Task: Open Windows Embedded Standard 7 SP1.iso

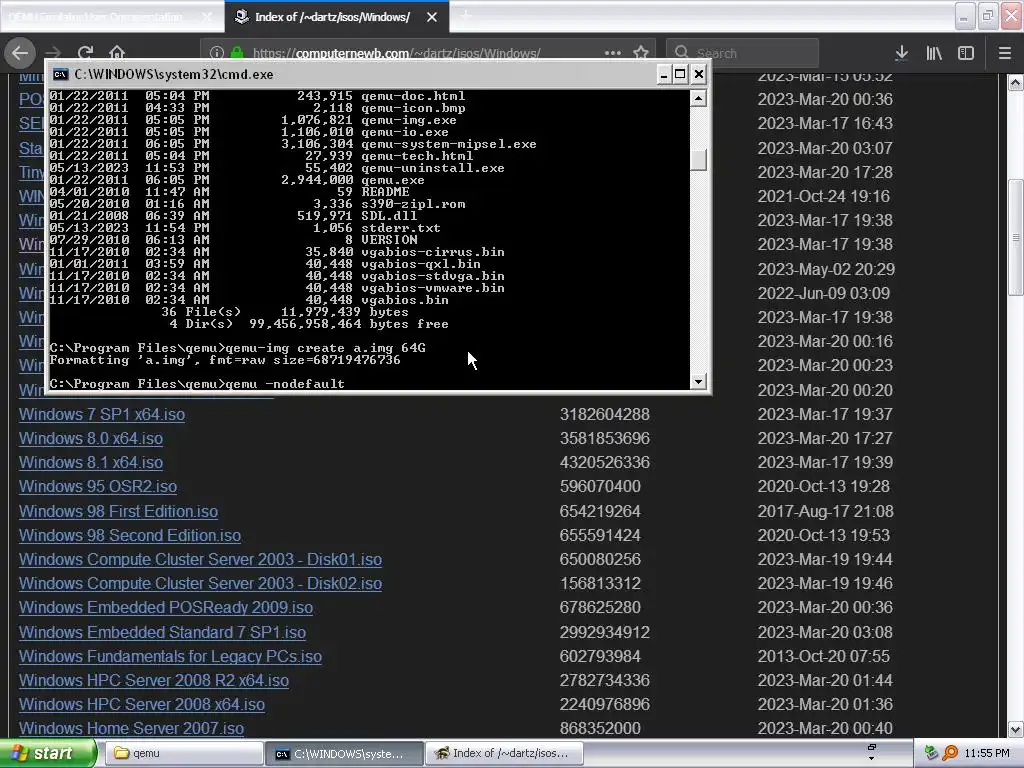Action: (162, 632)
